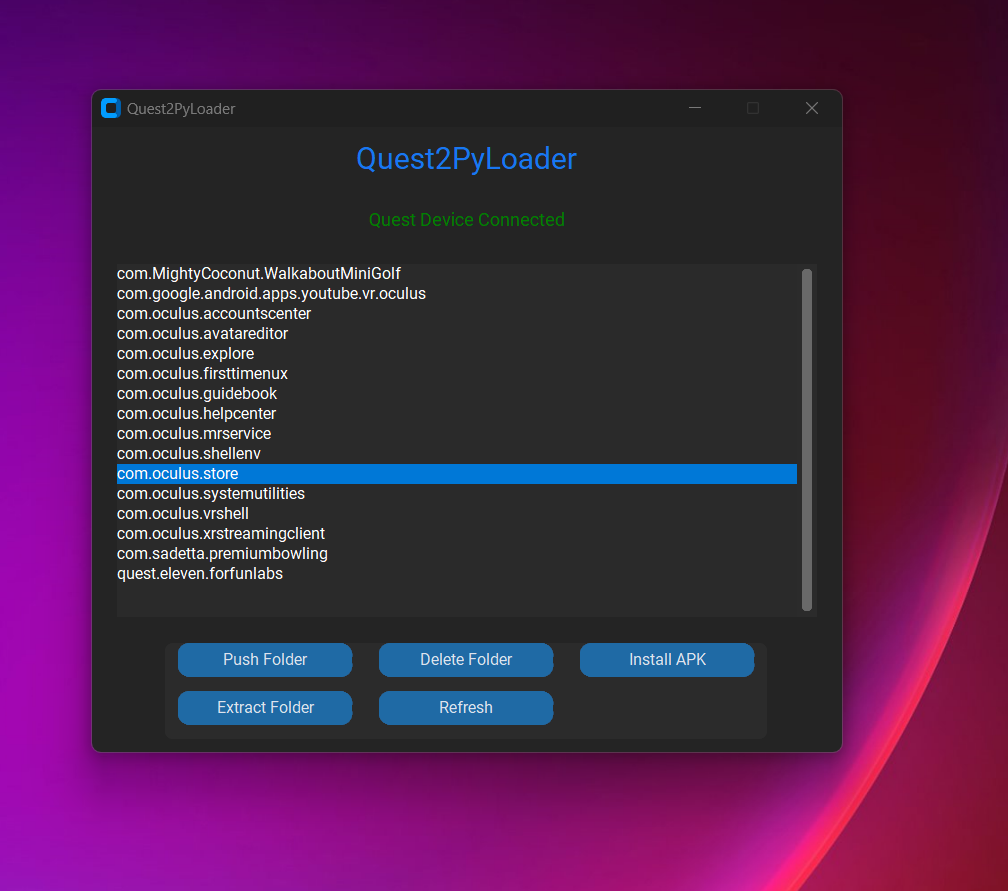This screenshot has width=1008, height=891.
Task: Pick com.oculus.guidebook in the list
Action: pos(456,393)
